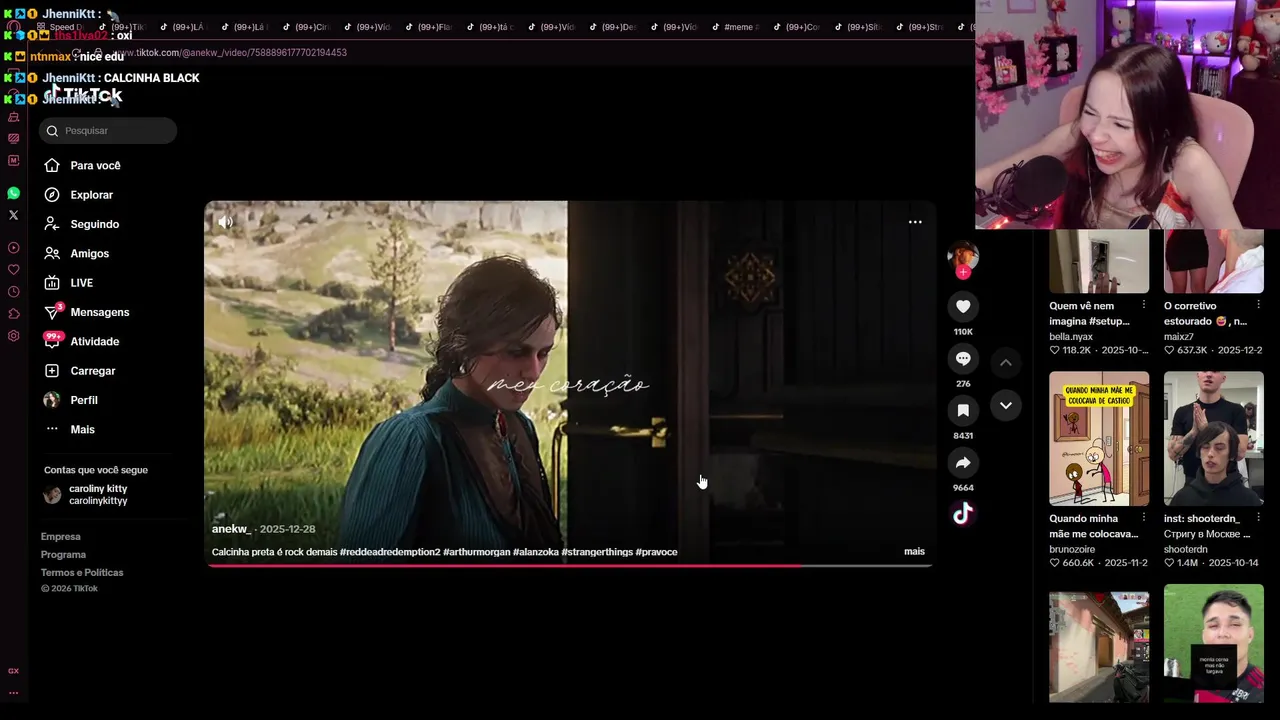
Task: Open options dots on 'O corretivo' card
Action: (x=1259, y=306)
